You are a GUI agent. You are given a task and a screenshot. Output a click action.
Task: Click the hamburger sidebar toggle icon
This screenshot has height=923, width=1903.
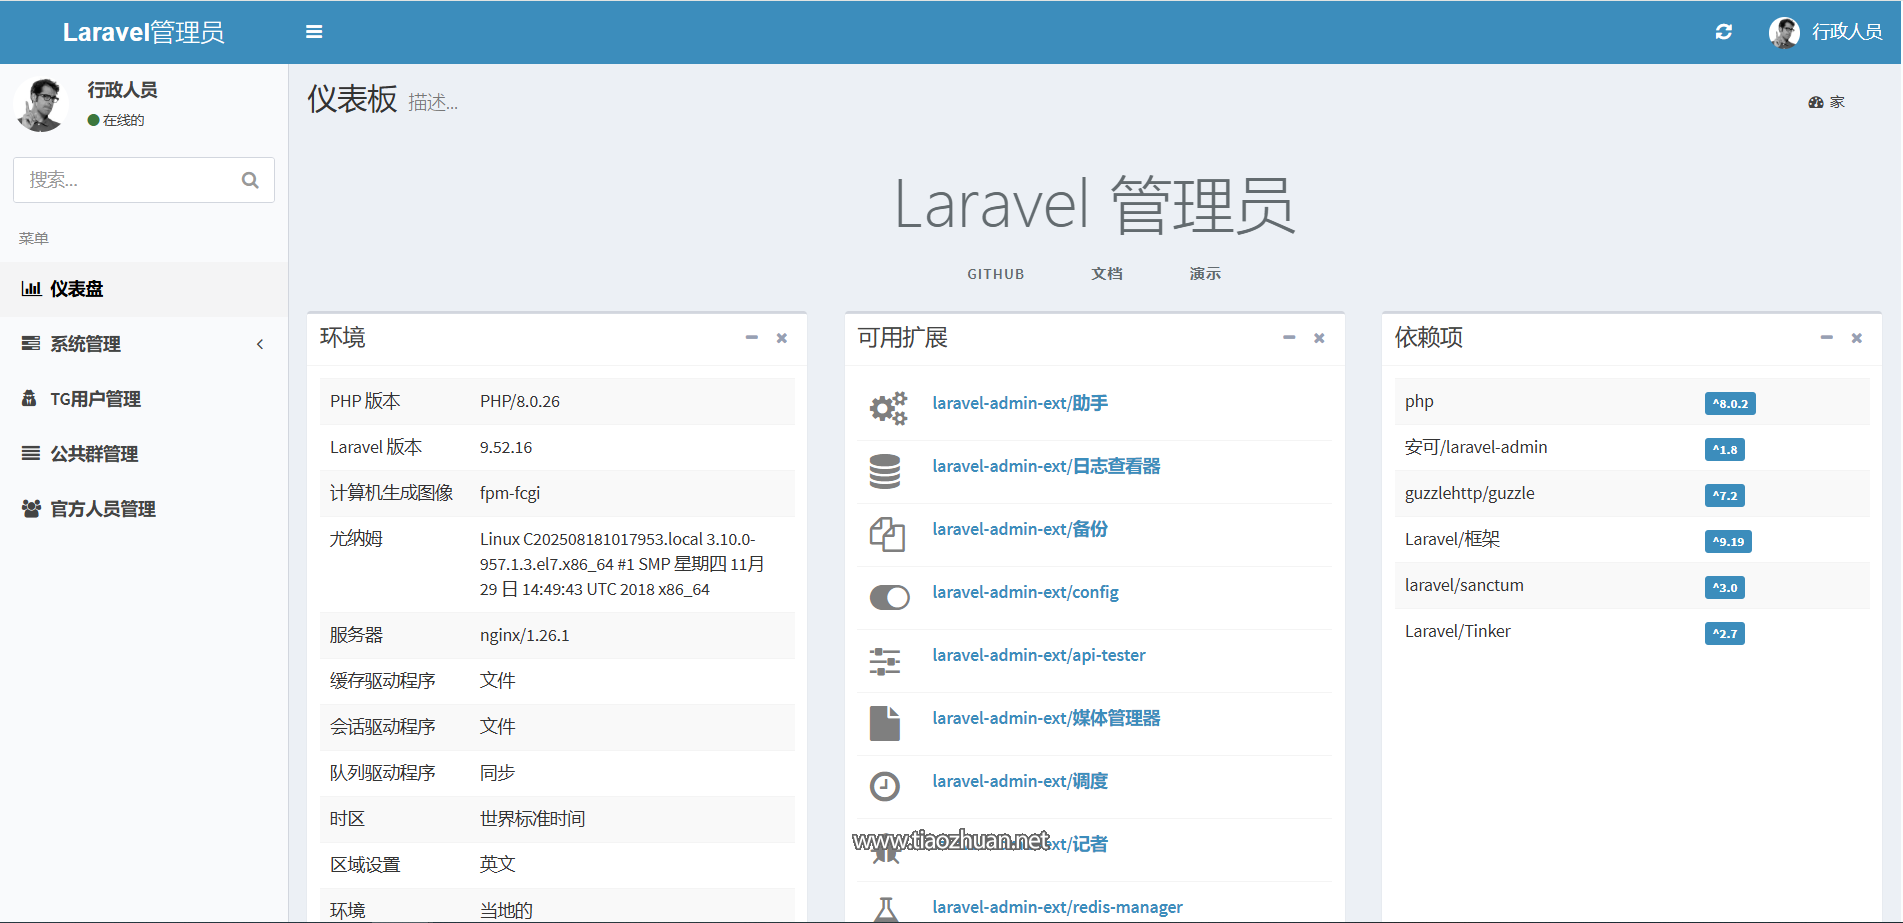click(314, 32)
